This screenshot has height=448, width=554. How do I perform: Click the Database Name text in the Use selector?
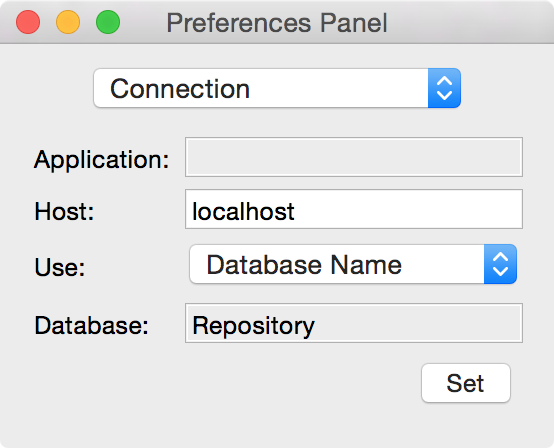coord(304,265)
